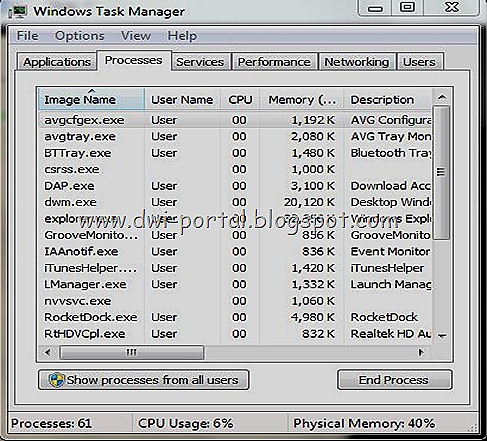Click the AVG Tray Mon description cell
This screenshot has height=441, width=487.
[391, 136]
